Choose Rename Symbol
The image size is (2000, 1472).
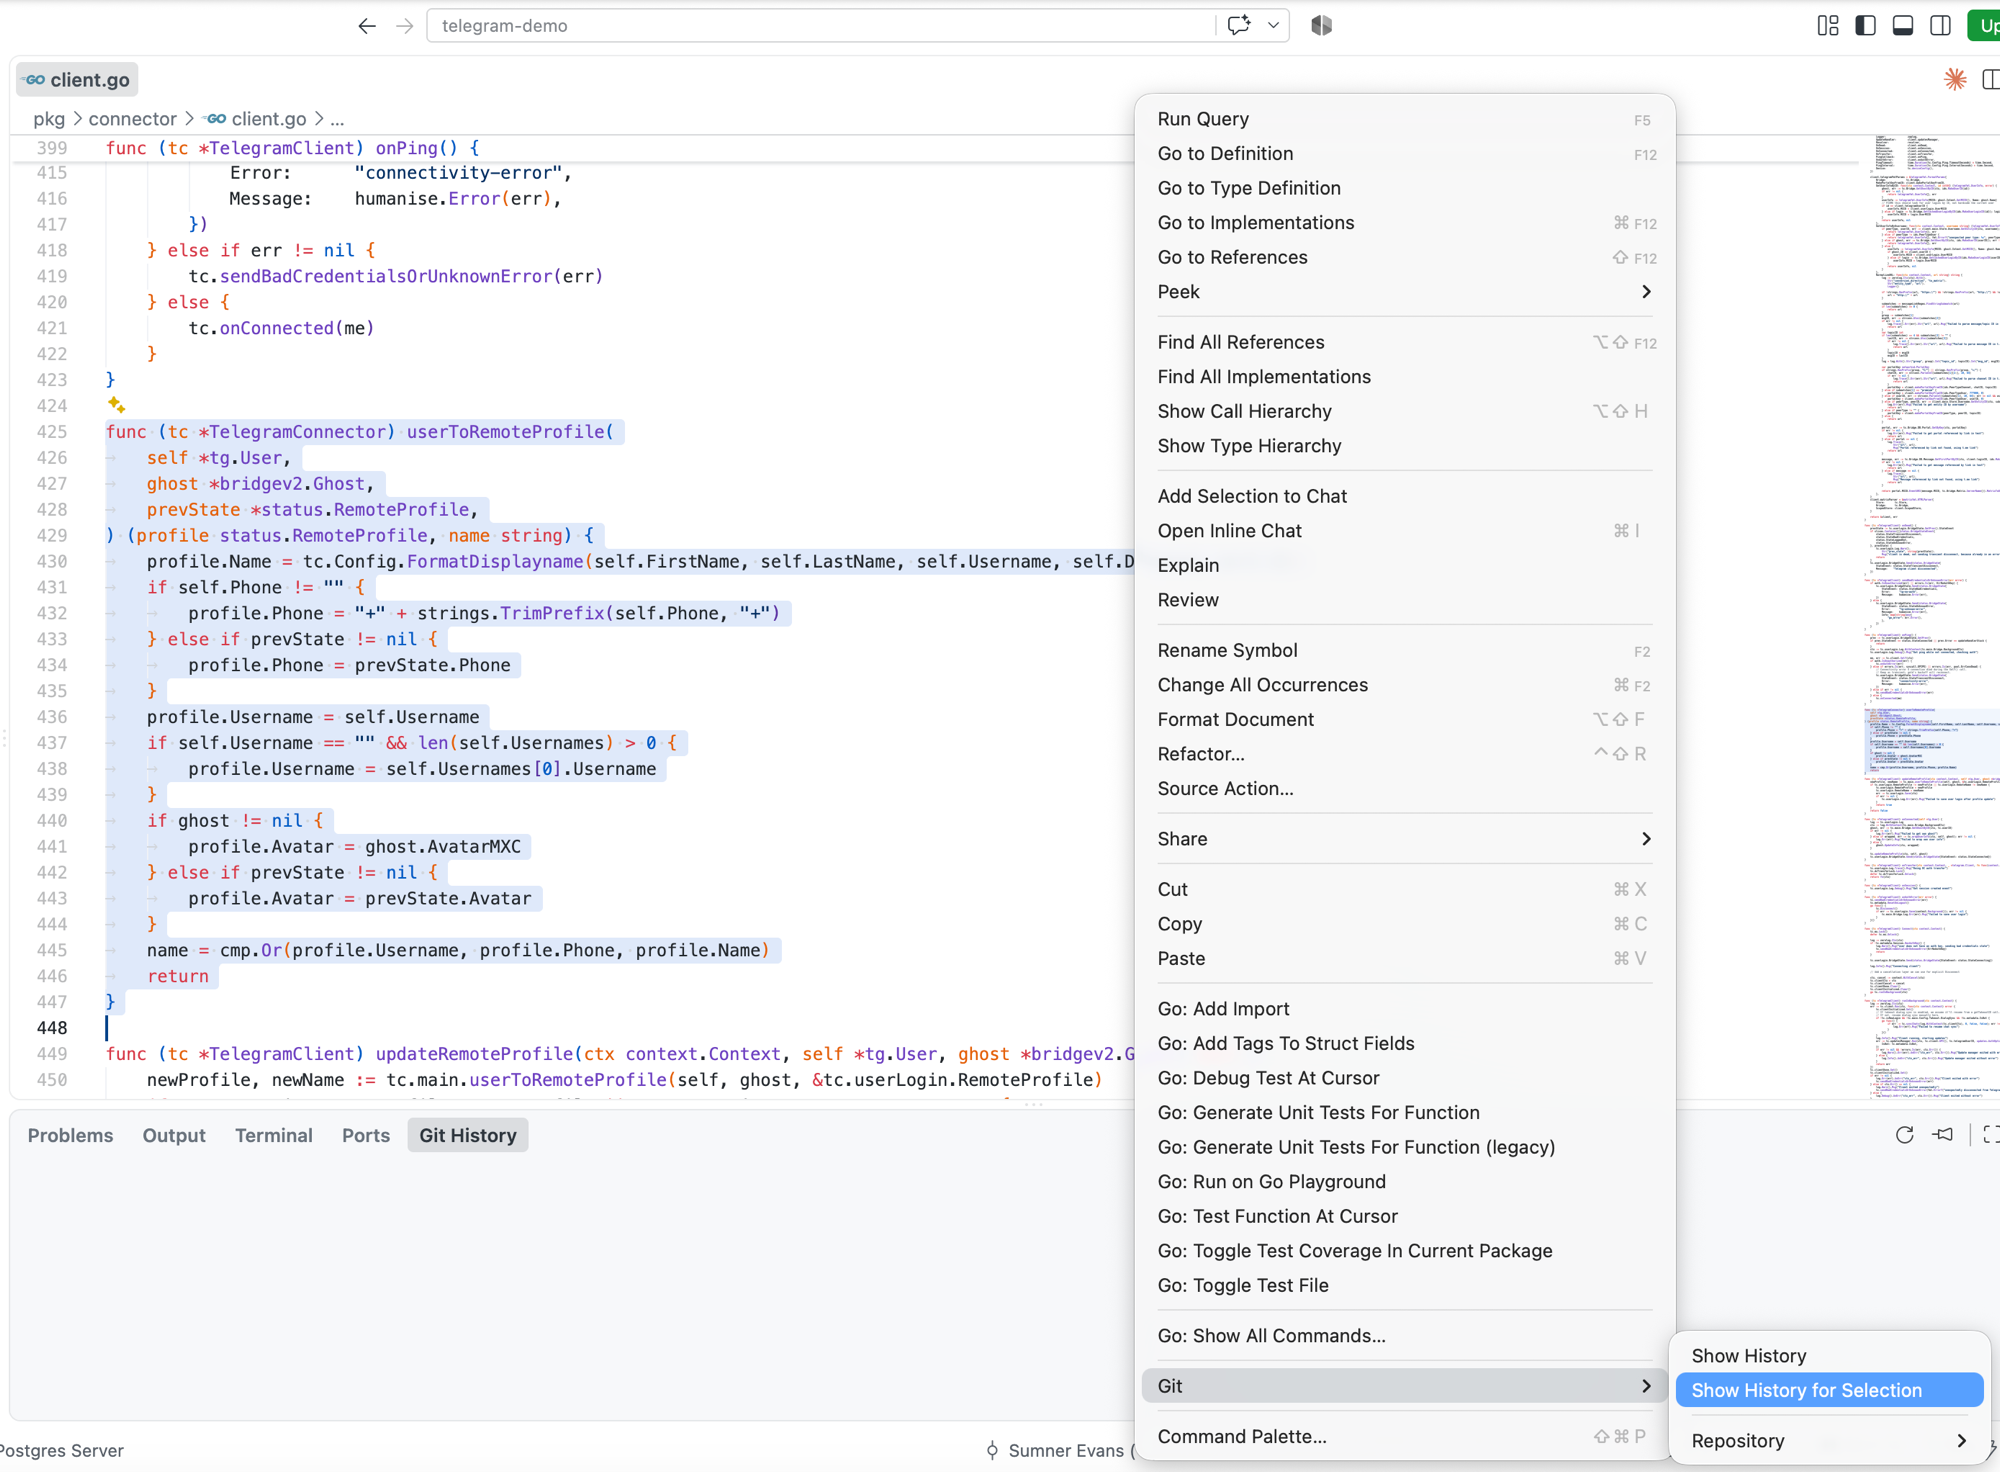point(1404,650)
